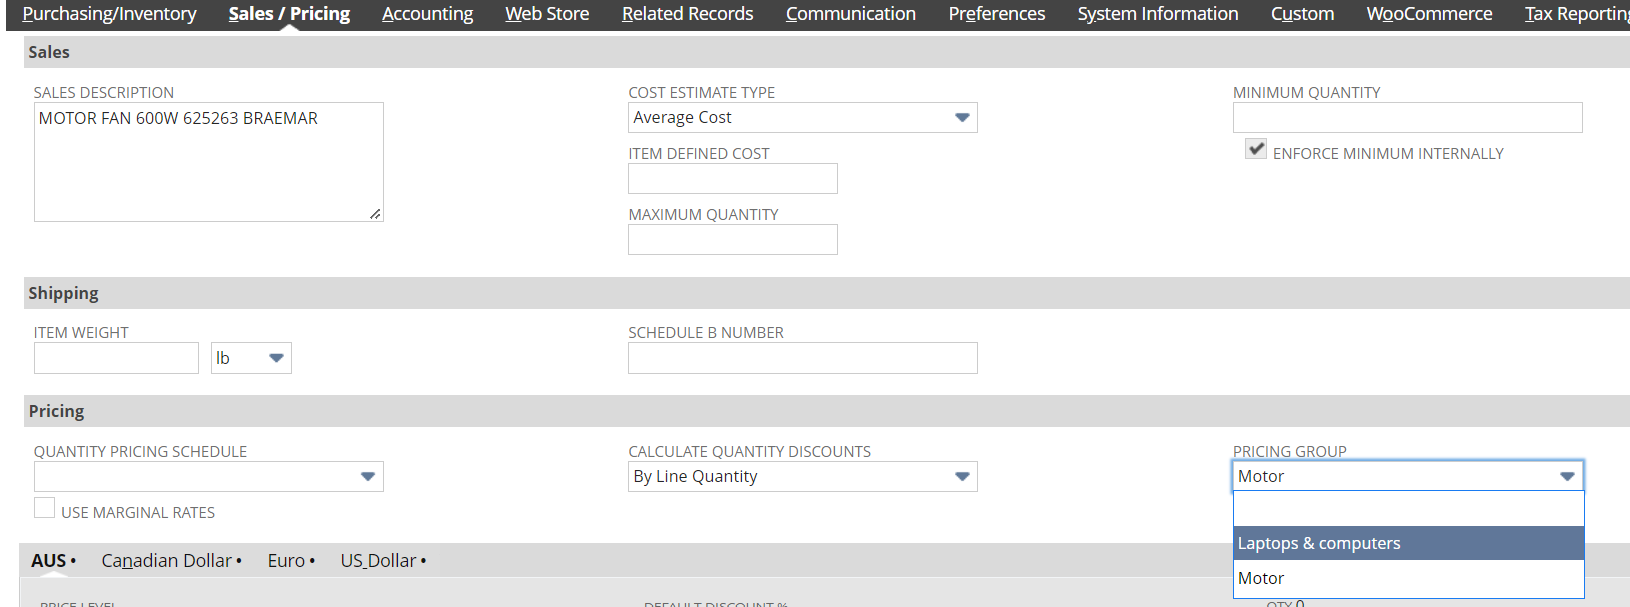This screenshot has height=607, width=1630.
Task: Switch to the US Dollar subtab
Action: (383, 561)
